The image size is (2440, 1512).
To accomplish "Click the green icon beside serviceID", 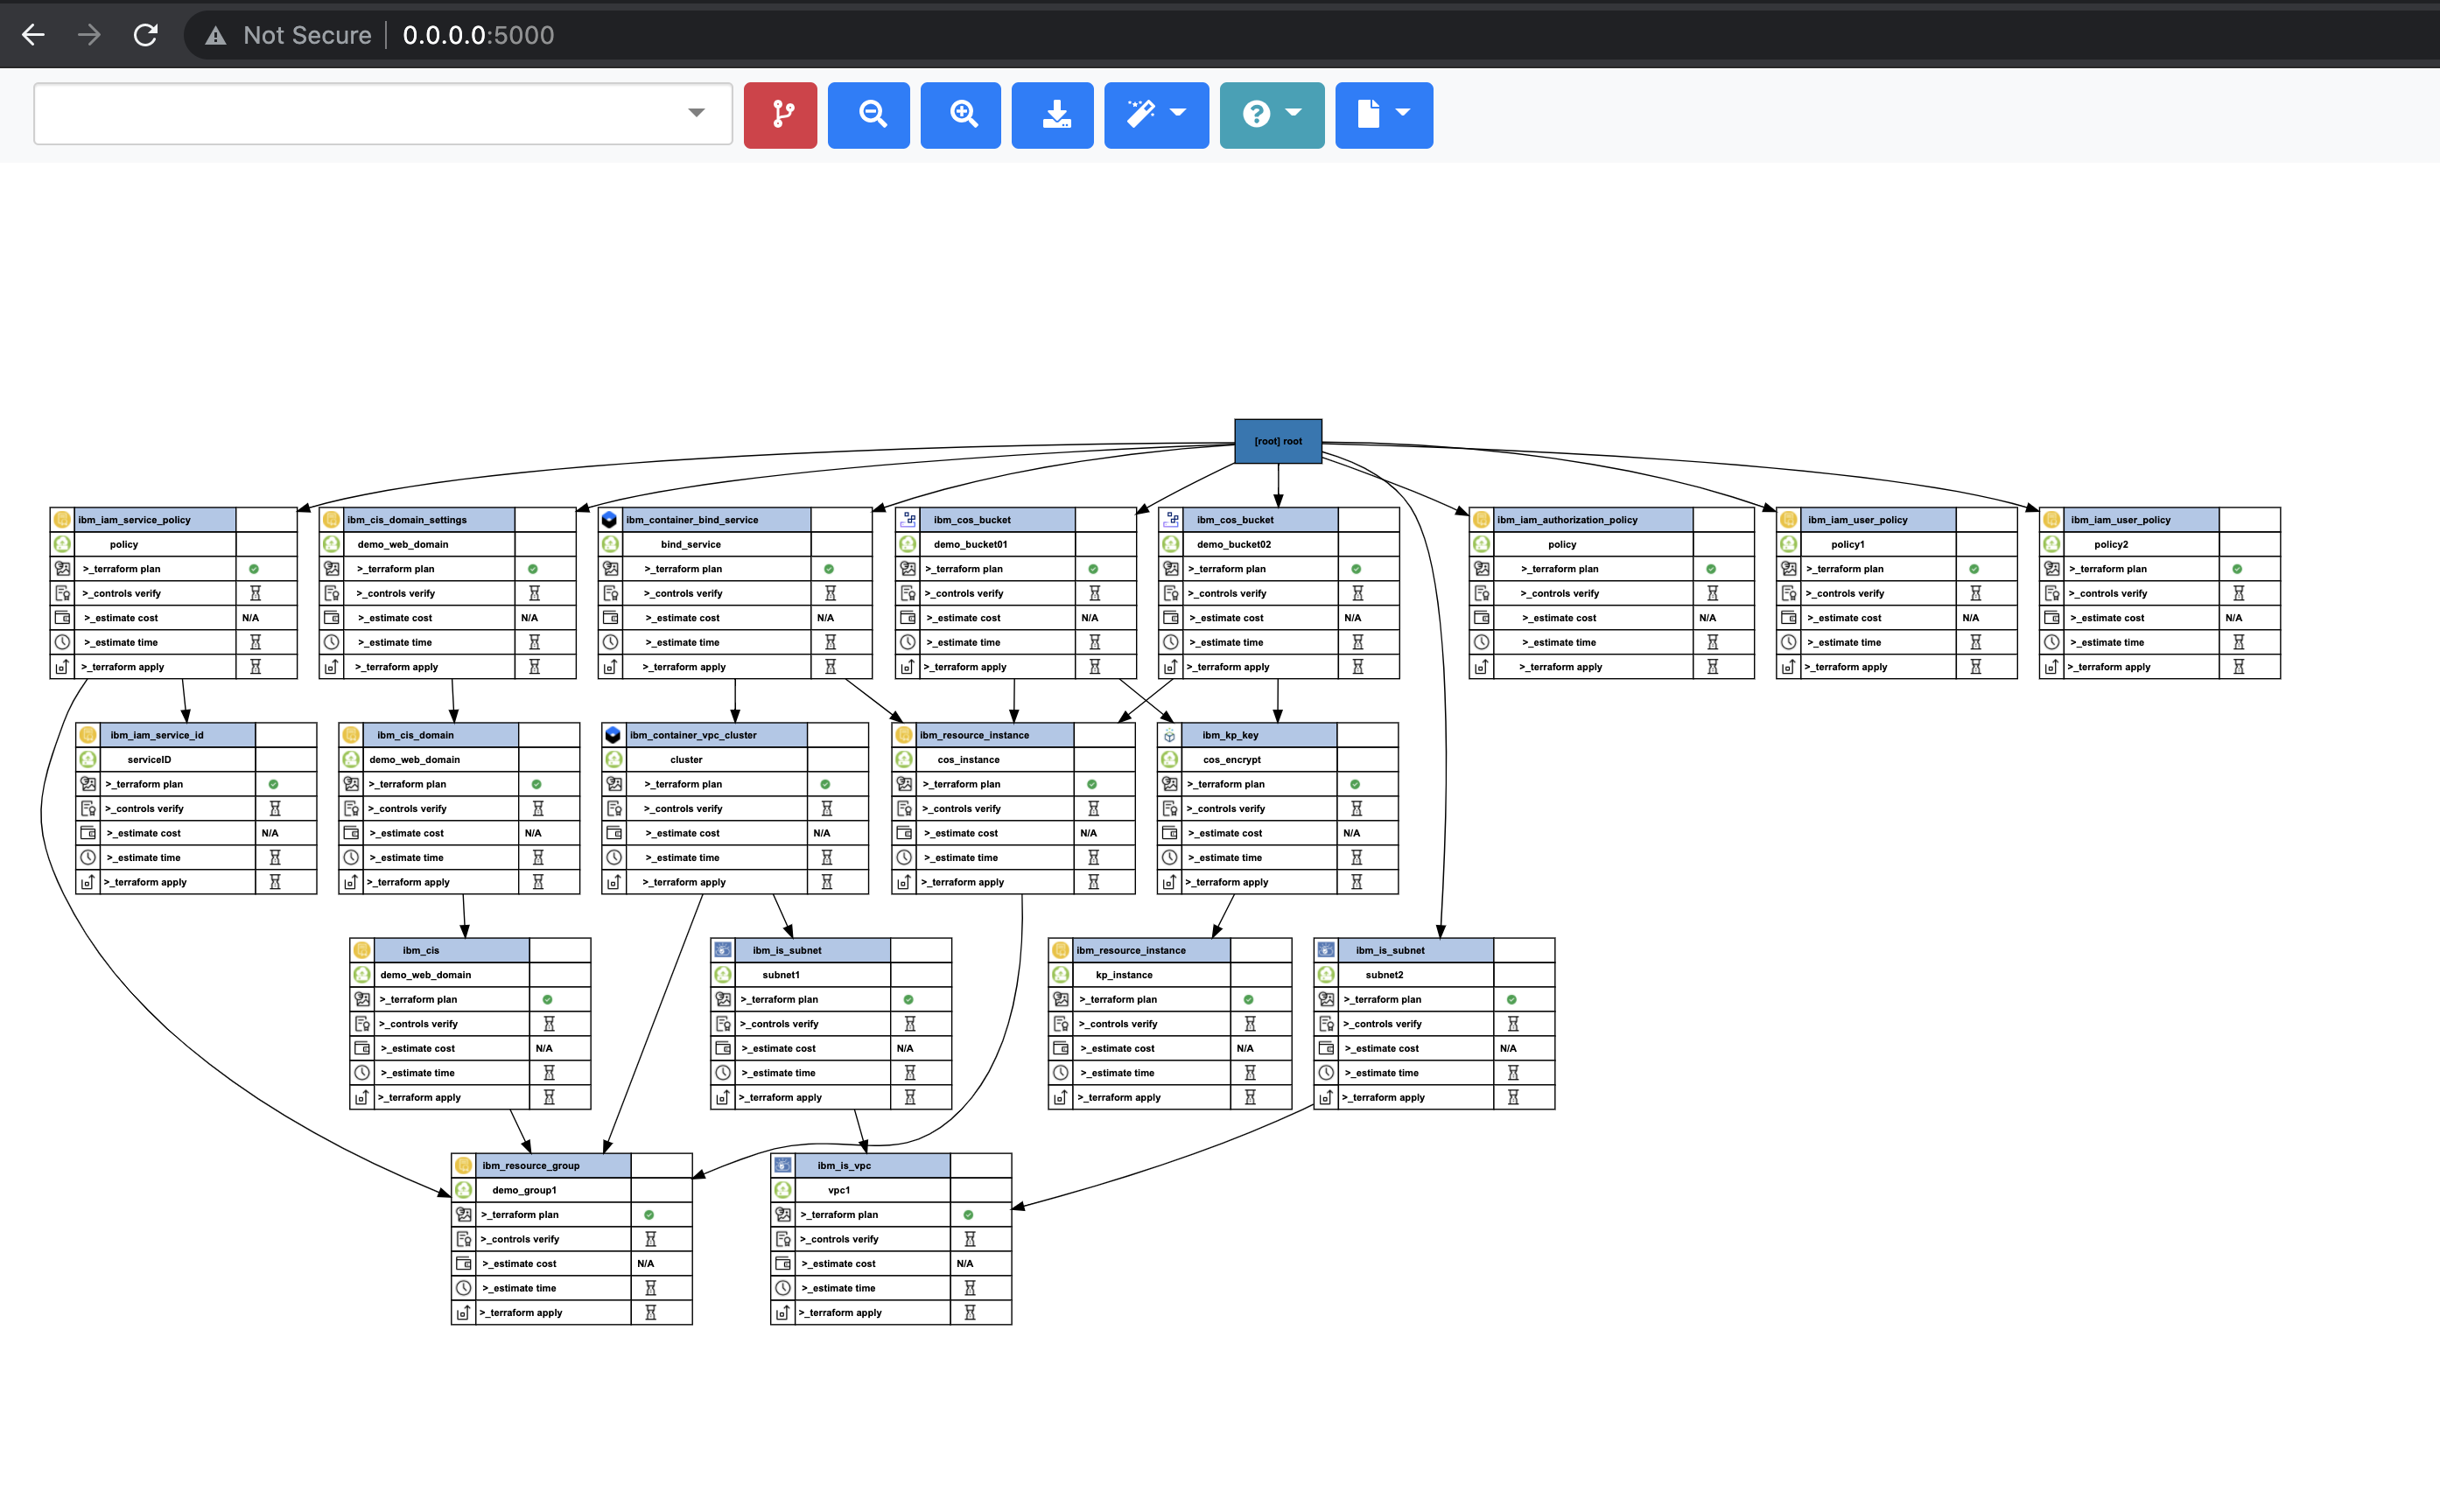I will pyautogui.click(x=88, y=759).
